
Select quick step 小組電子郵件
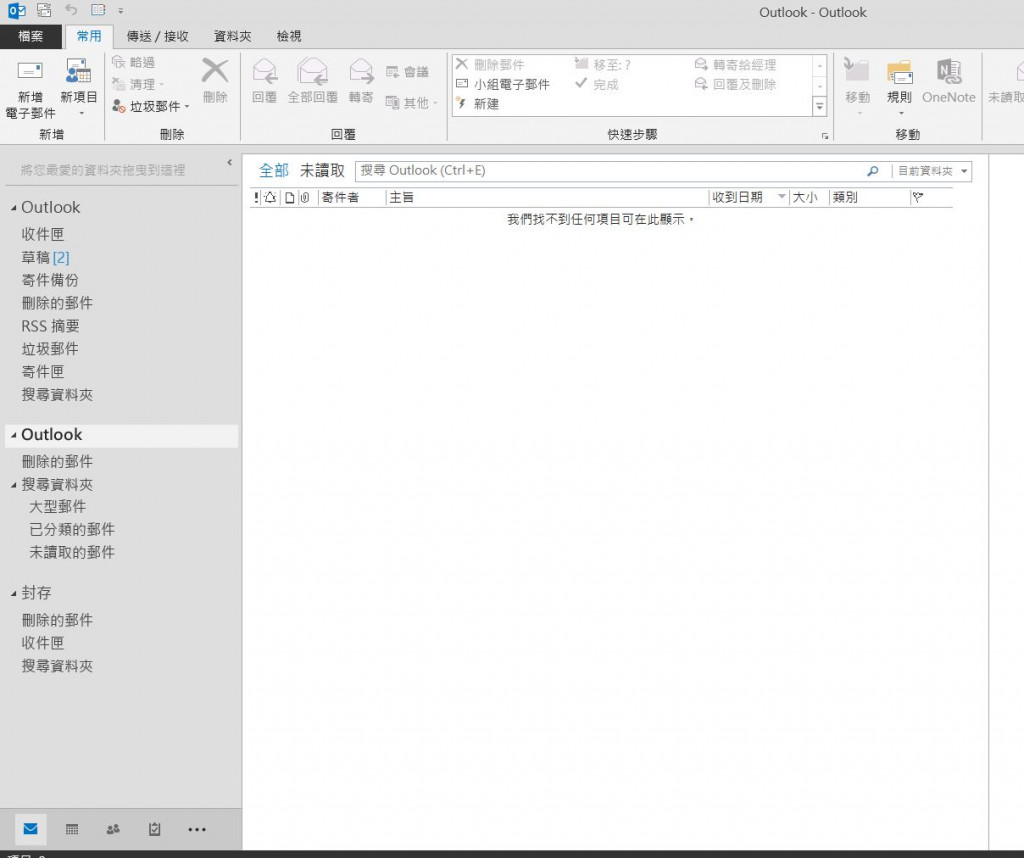(503, 84)
